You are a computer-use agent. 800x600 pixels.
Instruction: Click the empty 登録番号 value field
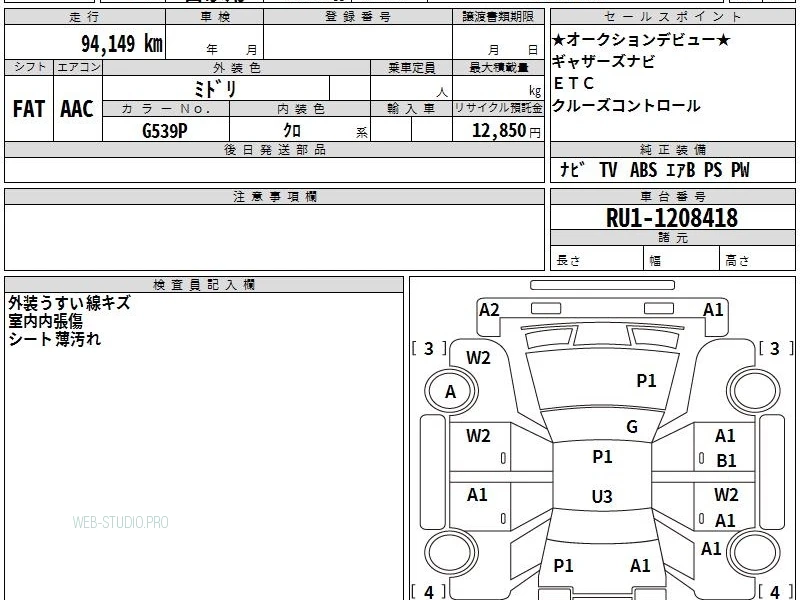click(x=358, y=42)
